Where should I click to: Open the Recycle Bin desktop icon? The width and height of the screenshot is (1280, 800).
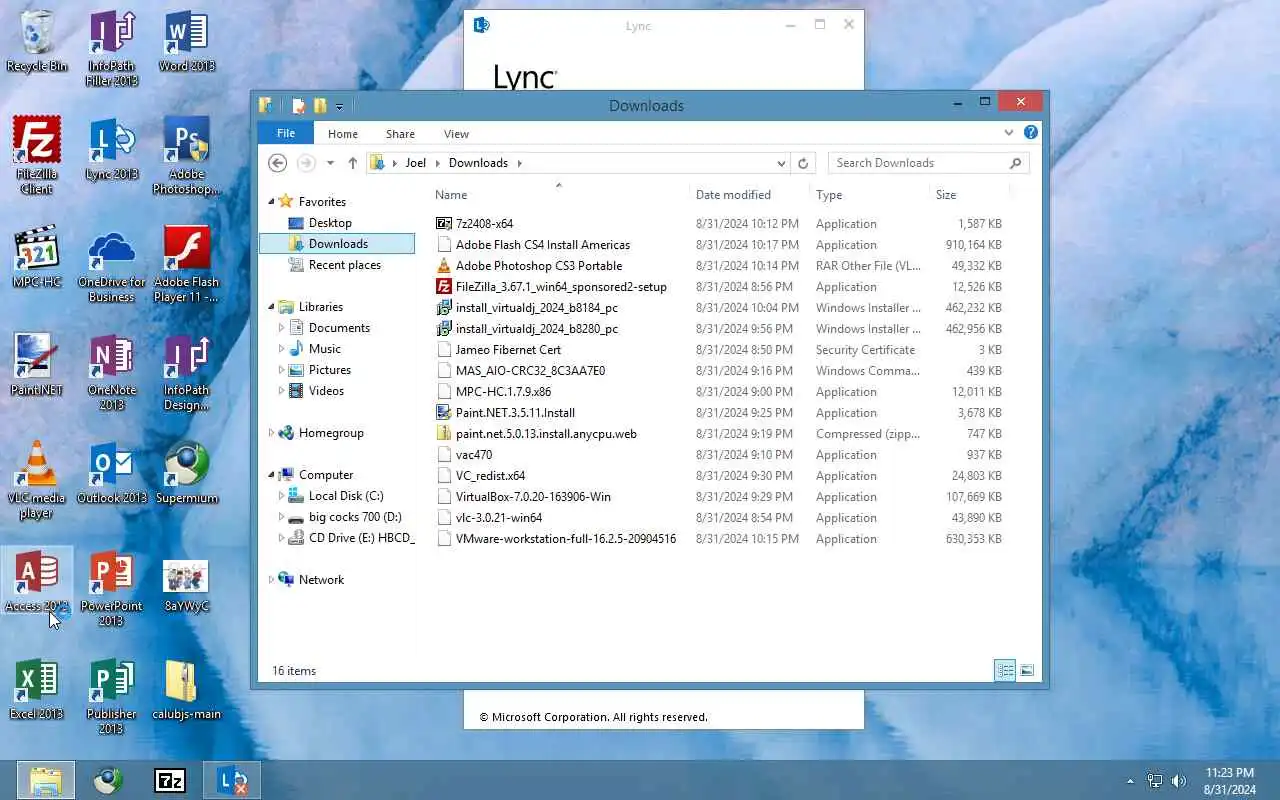(37, 42)
